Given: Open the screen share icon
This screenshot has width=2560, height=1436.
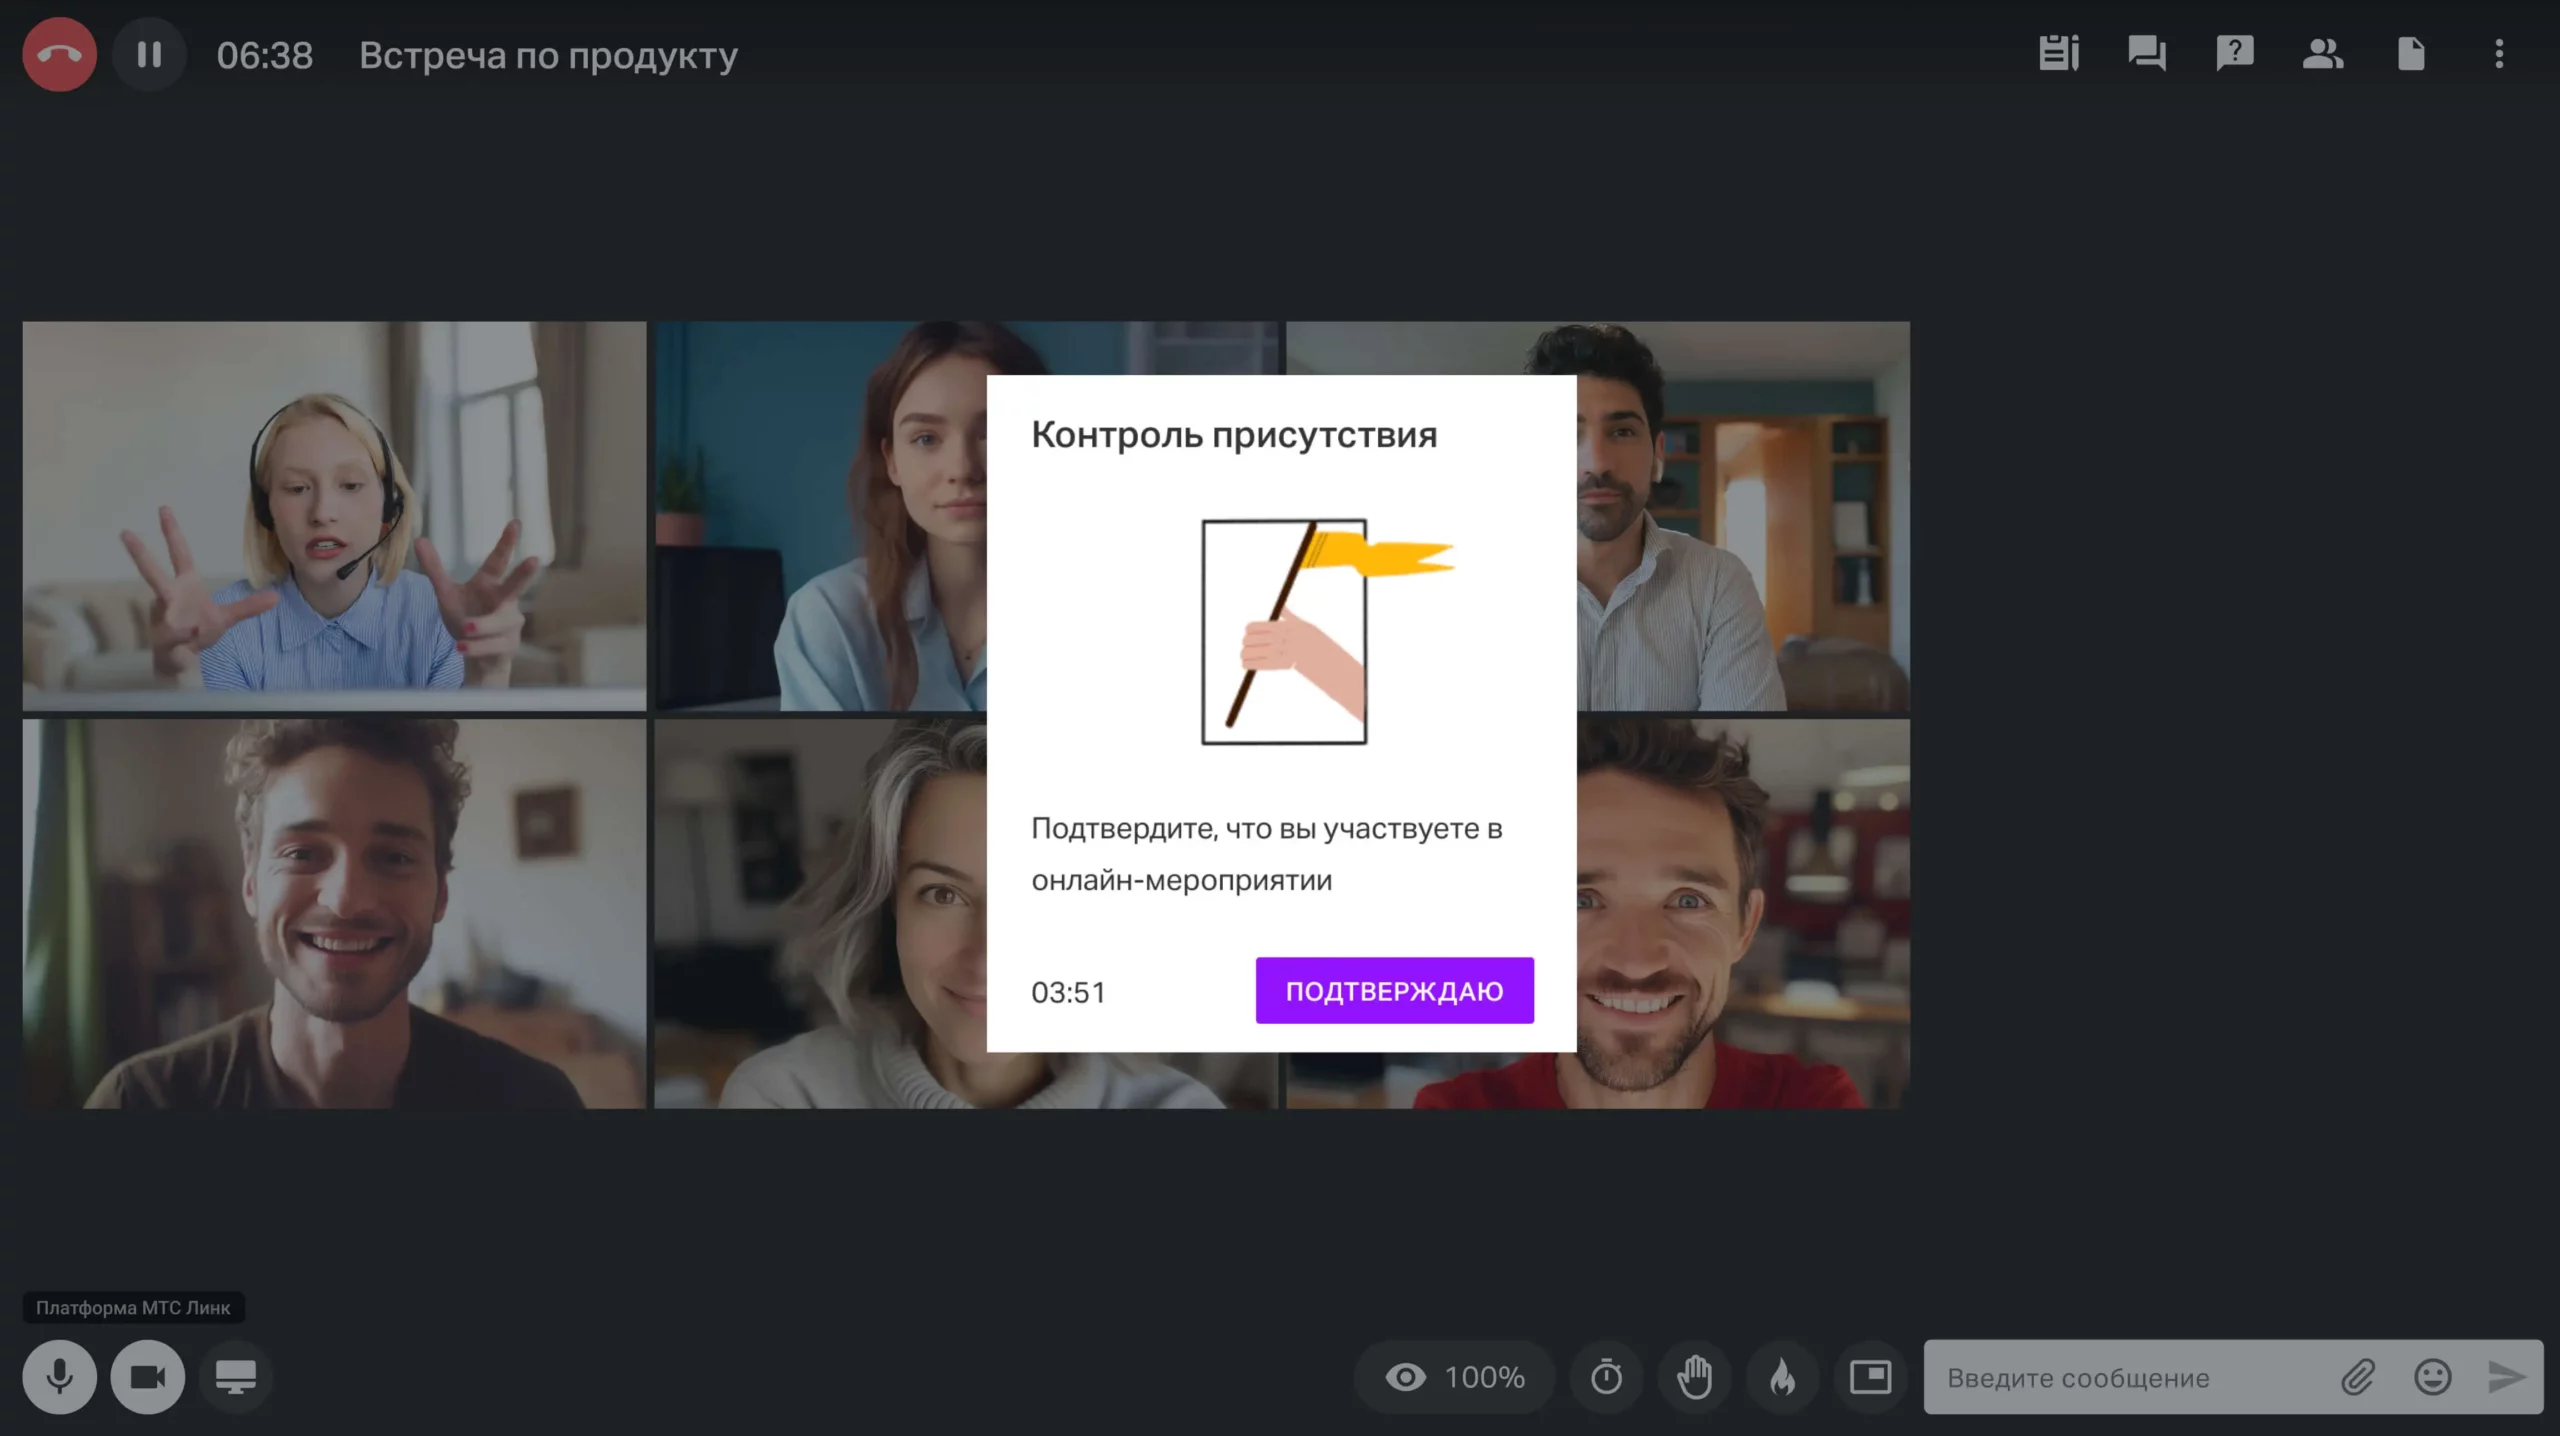Looking at the screenshot, I should click(x=236, y=1376).
